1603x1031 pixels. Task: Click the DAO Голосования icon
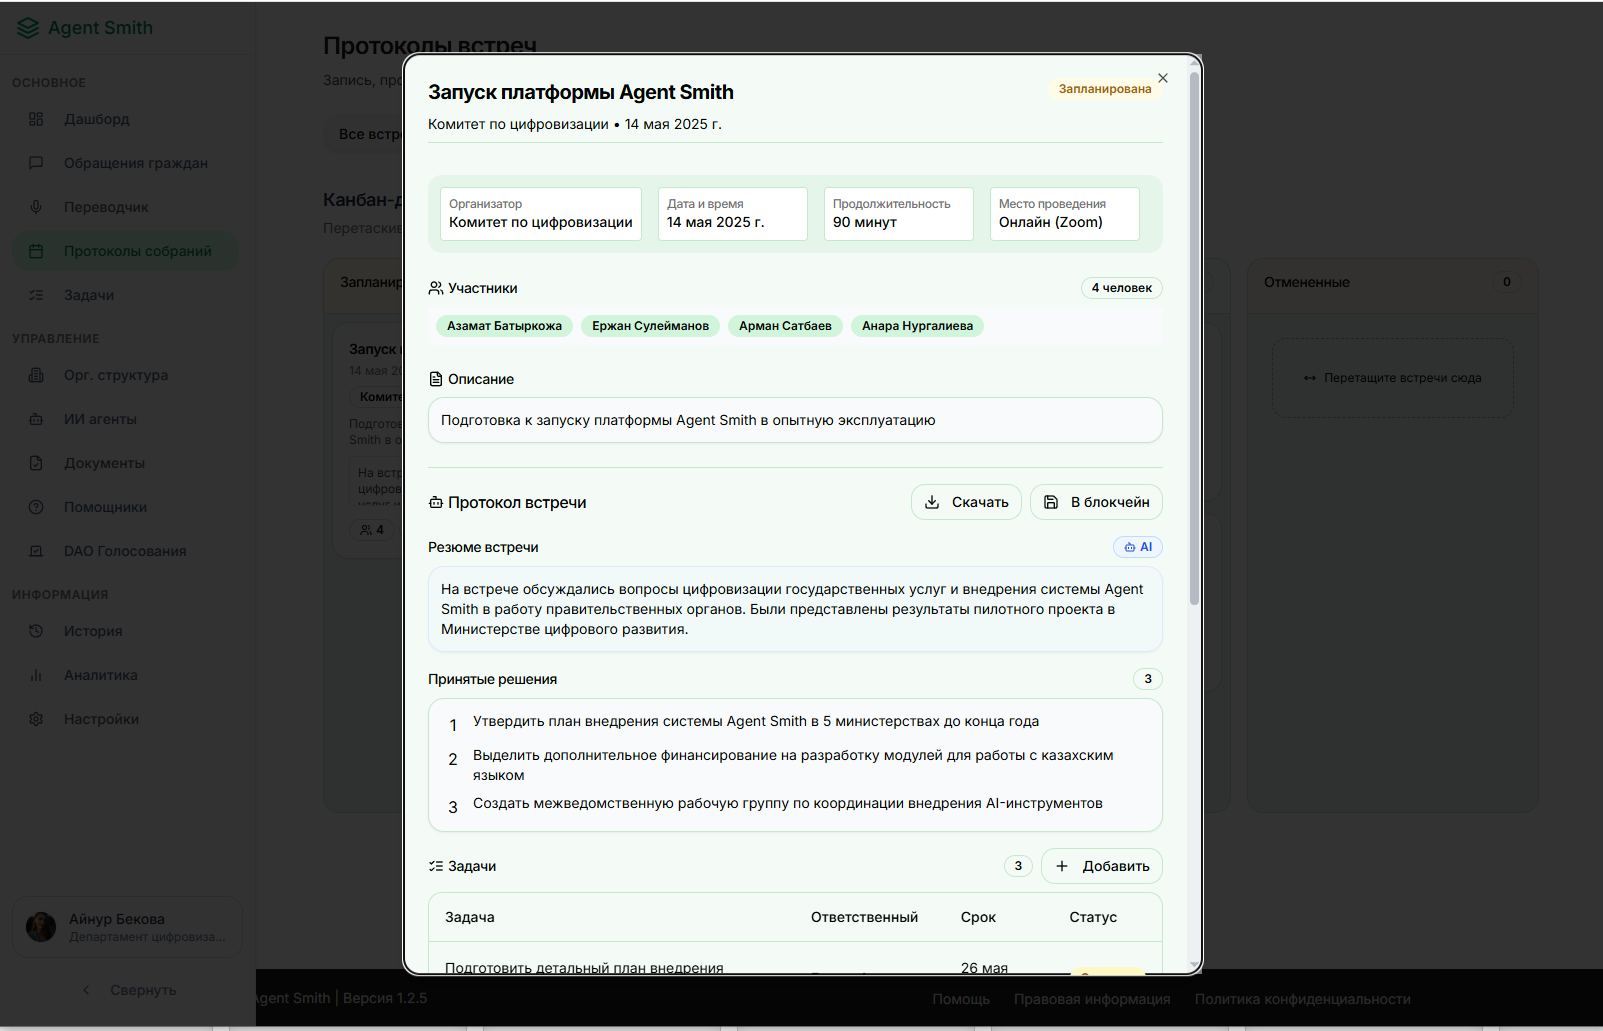[36, 551]
